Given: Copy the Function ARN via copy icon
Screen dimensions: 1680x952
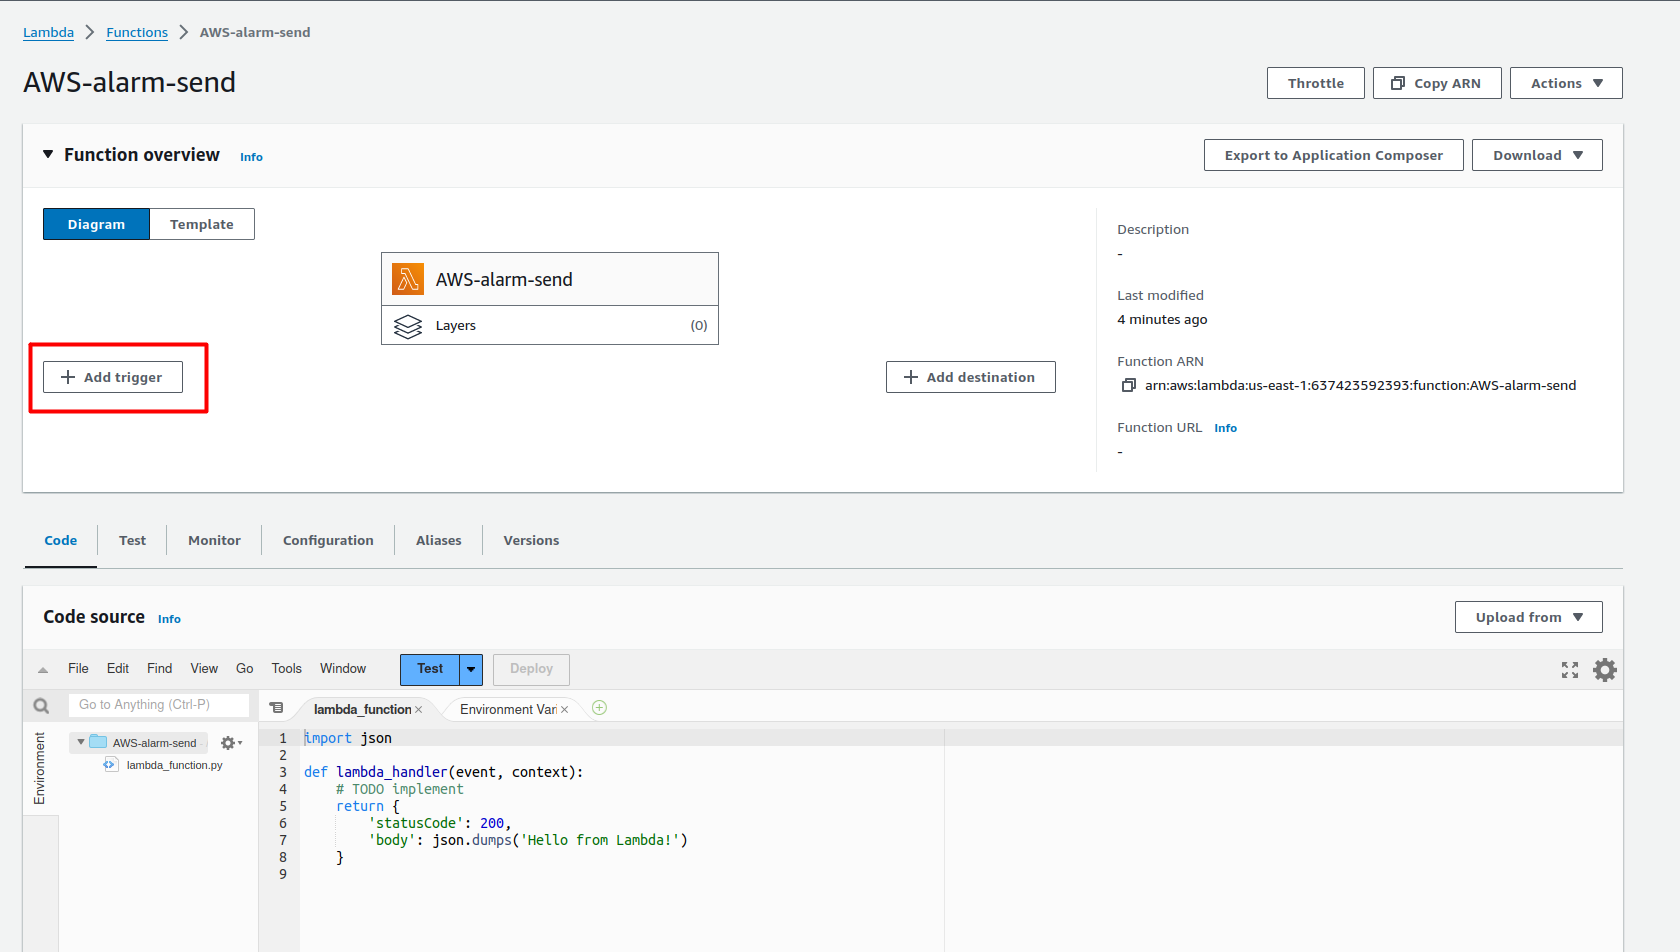Looking at the screenshot, I should [x=1128, y=386].
